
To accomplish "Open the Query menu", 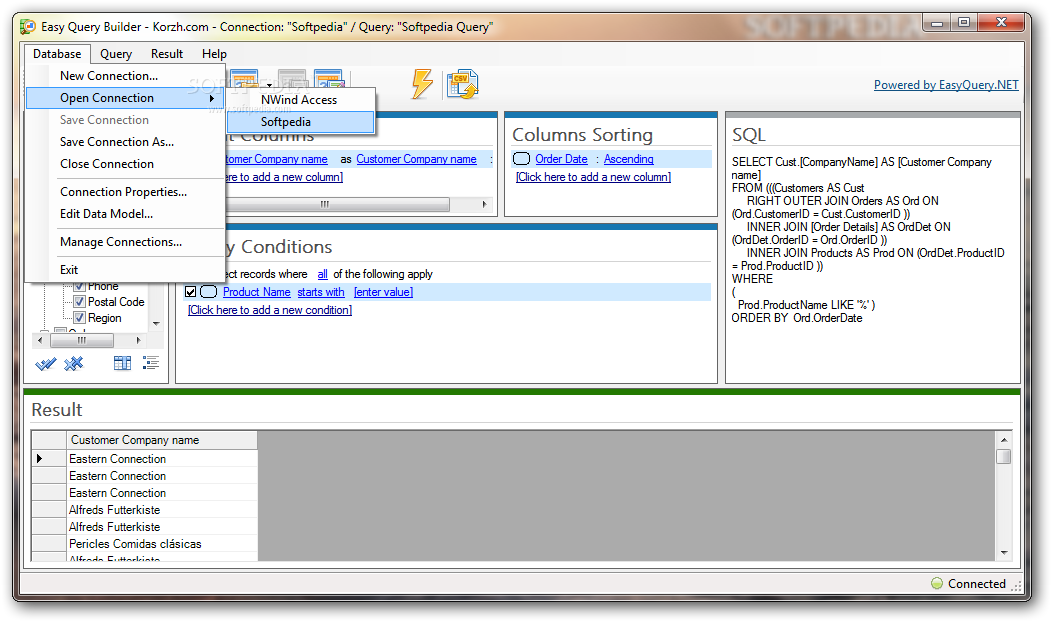I will [116, 54].
